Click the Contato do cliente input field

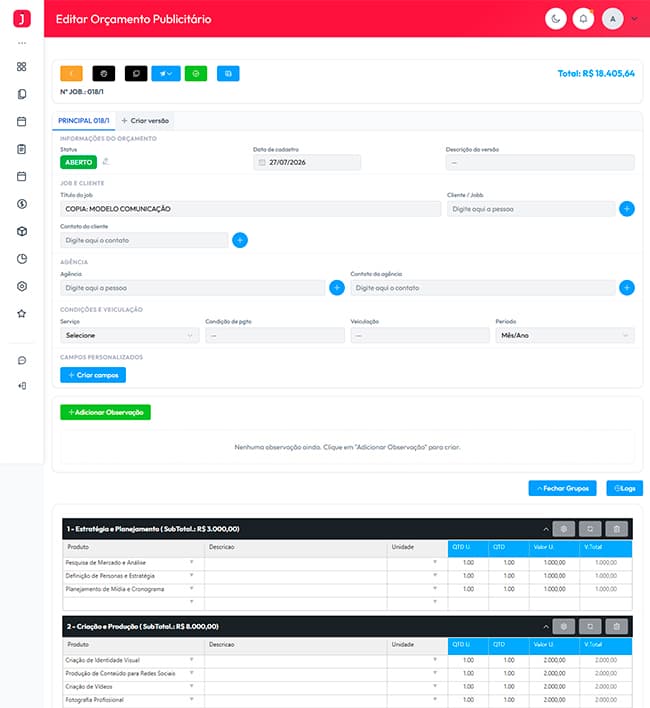[144, 240]
